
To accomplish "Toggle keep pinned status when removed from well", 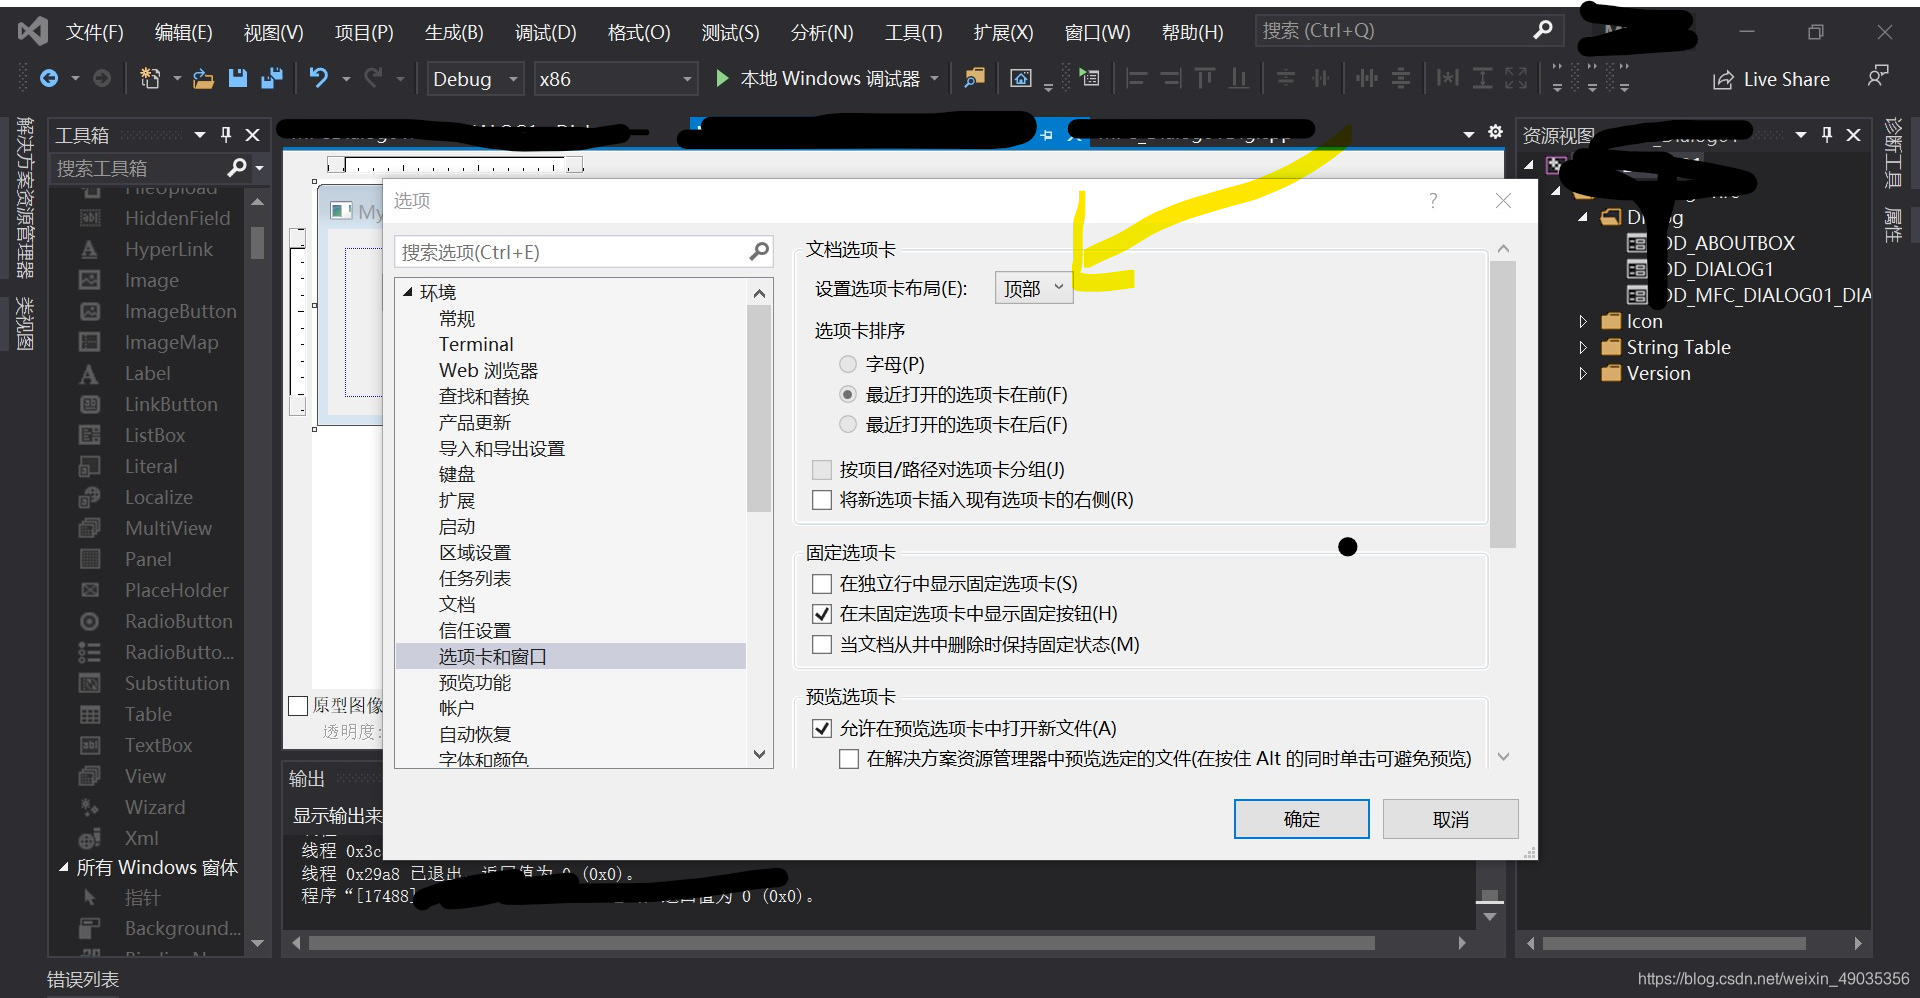I will pyautogui.click(x=822, y=644).
